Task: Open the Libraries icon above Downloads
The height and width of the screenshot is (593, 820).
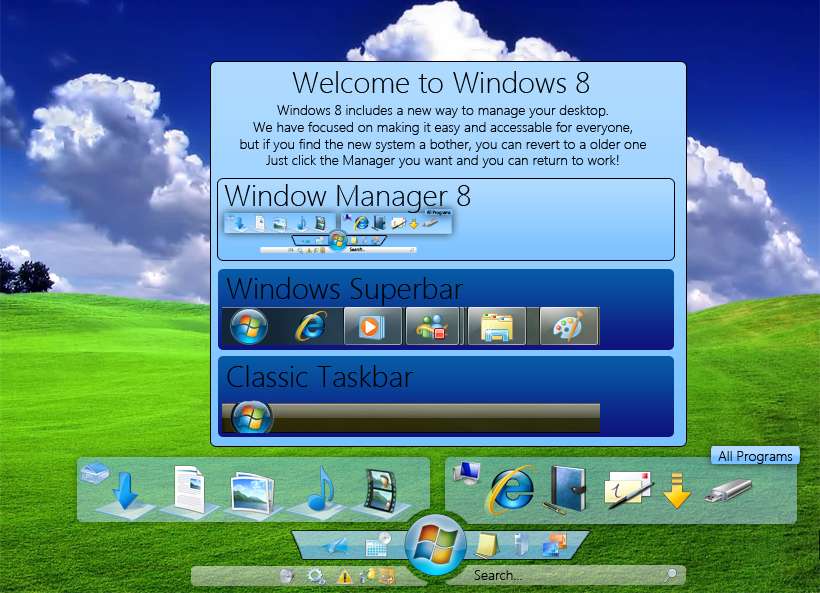Action: coord(95,473)
